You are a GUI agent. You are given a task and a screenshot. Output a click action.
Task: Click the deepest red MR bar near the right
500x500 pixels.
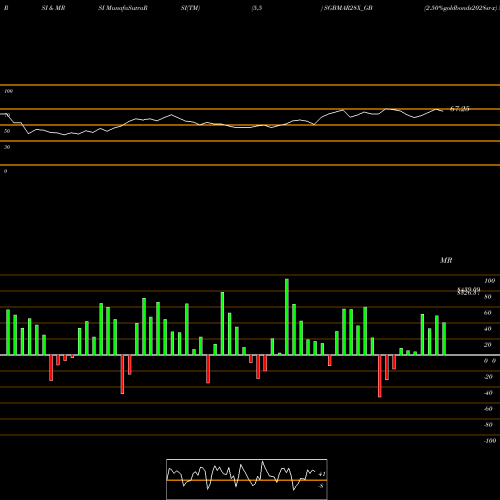tap(380, 376)
